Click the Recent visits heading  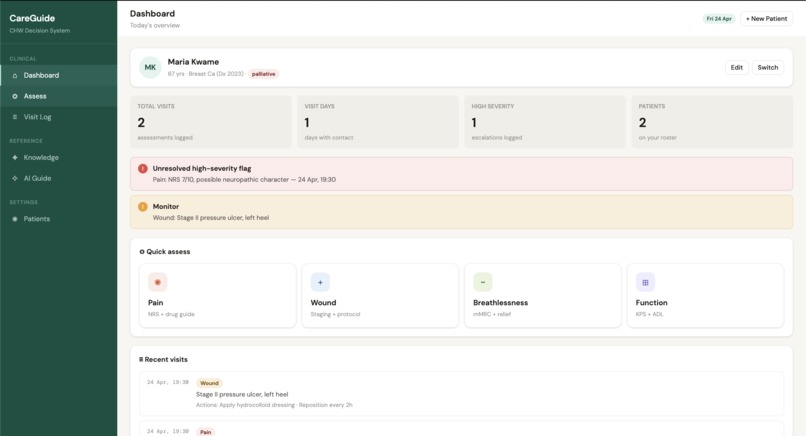coord(163,359)
